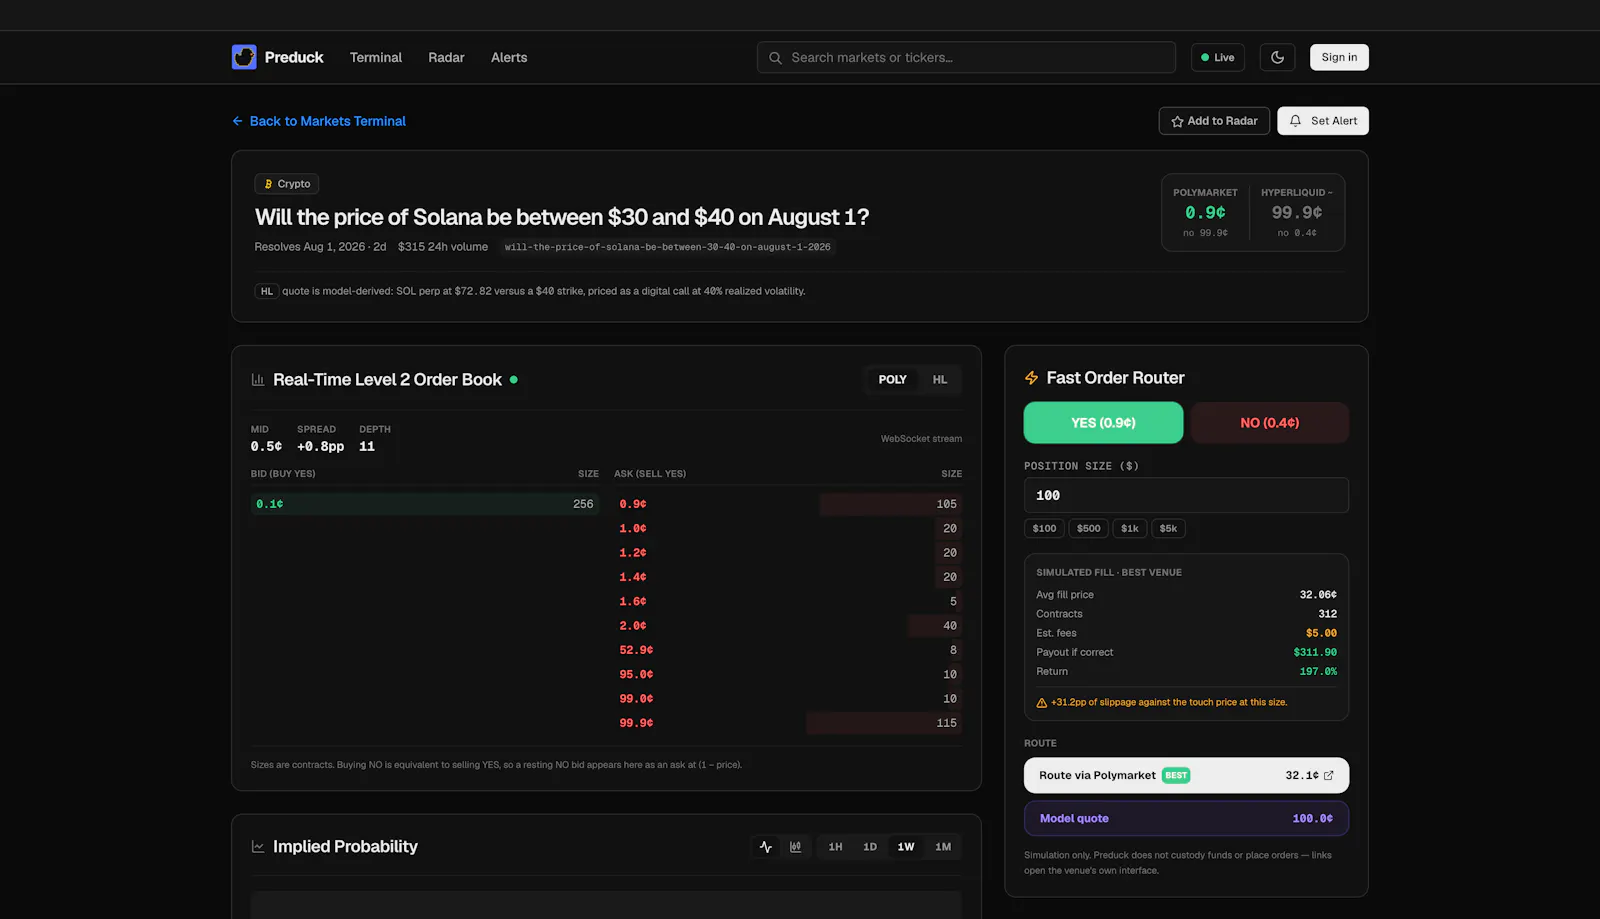Click the 1.0¢ ask row
Screen dimensions: 1600x919
pos(788,528)
